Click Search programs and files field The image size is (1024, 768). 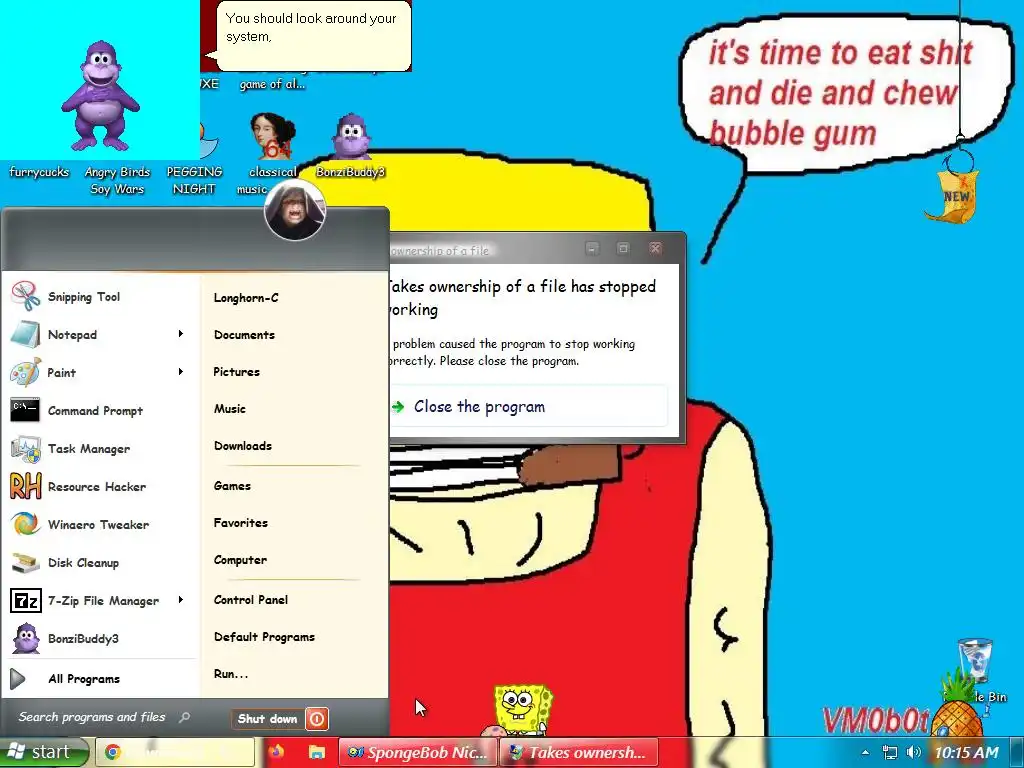[x=103, y=718]
